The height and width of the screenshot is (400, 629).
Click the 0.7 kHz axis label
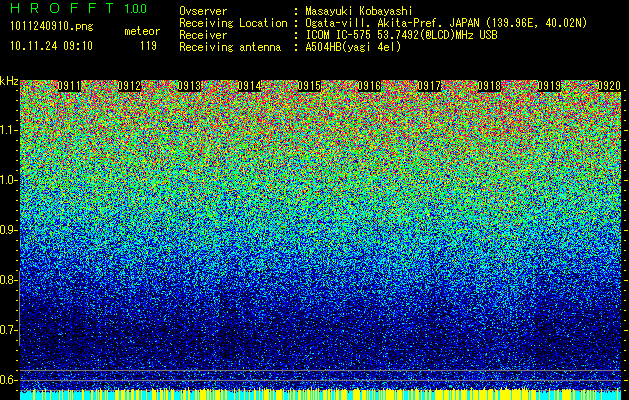[x=8, y=330]
